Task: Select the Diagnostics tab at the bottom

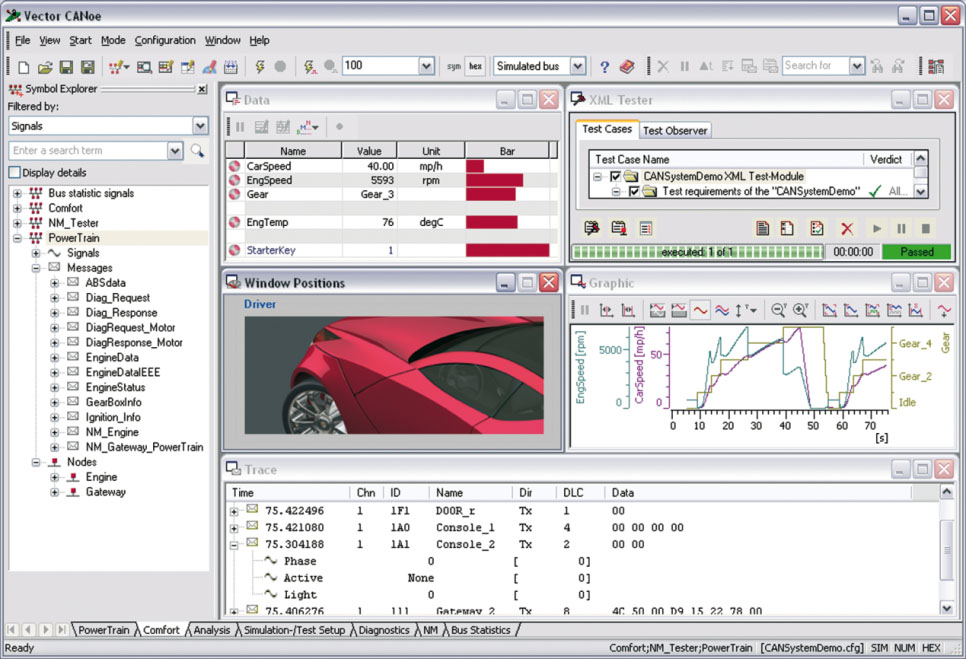Action: (384, 630)
